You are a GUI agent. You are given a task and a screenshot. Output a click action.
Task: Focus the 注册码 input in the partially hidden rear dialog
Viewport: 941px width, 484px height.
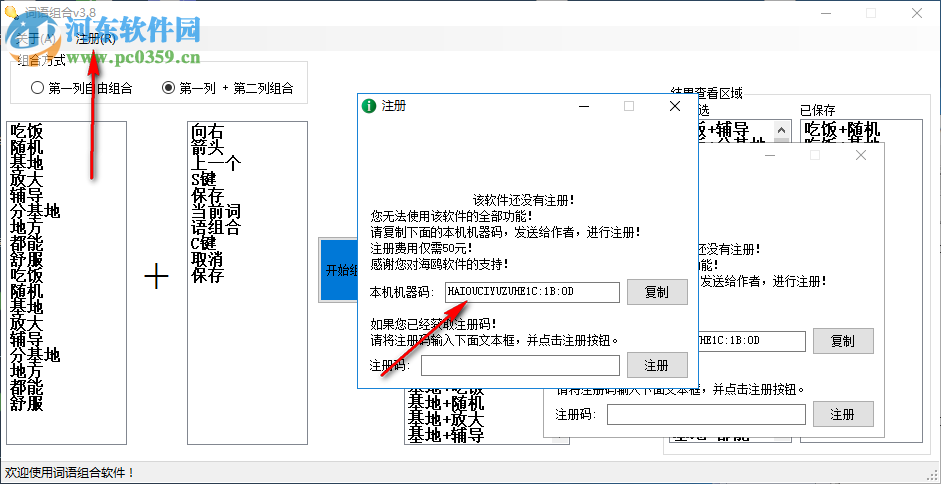point(706,414)
